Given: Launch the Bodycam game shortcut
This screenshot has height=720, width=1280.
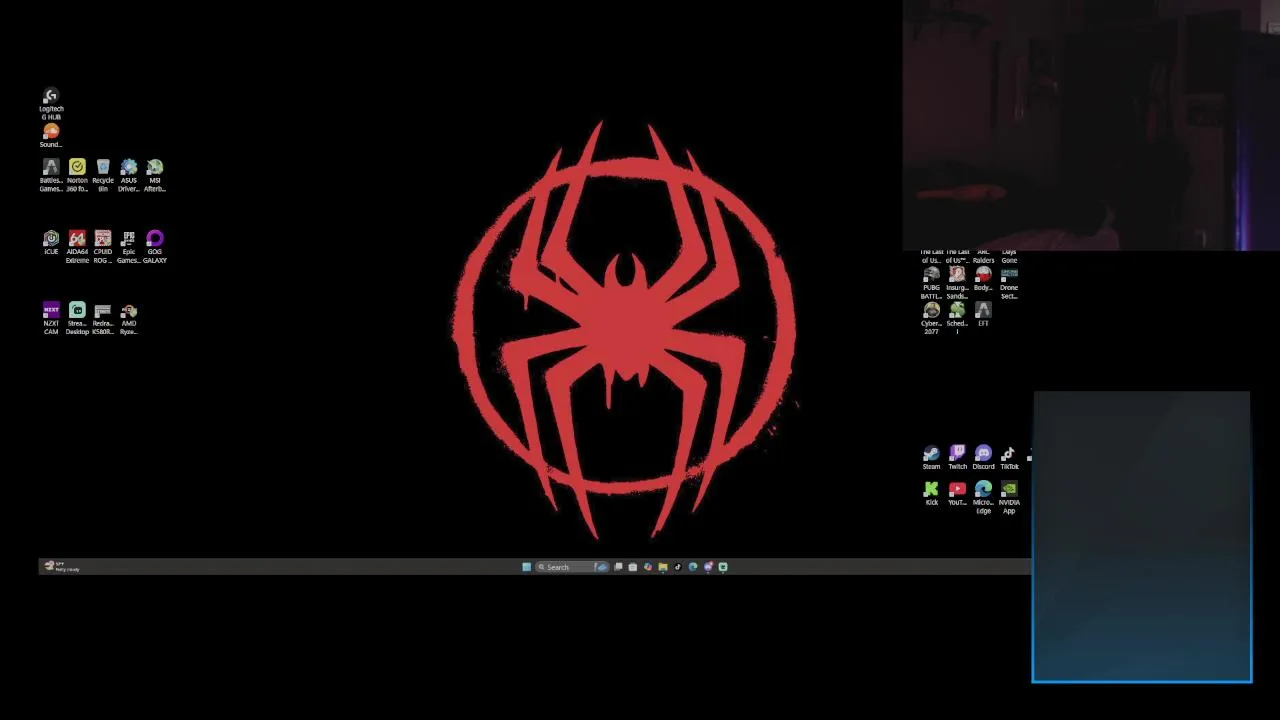Looking at the screenshot, I should 983,279.
